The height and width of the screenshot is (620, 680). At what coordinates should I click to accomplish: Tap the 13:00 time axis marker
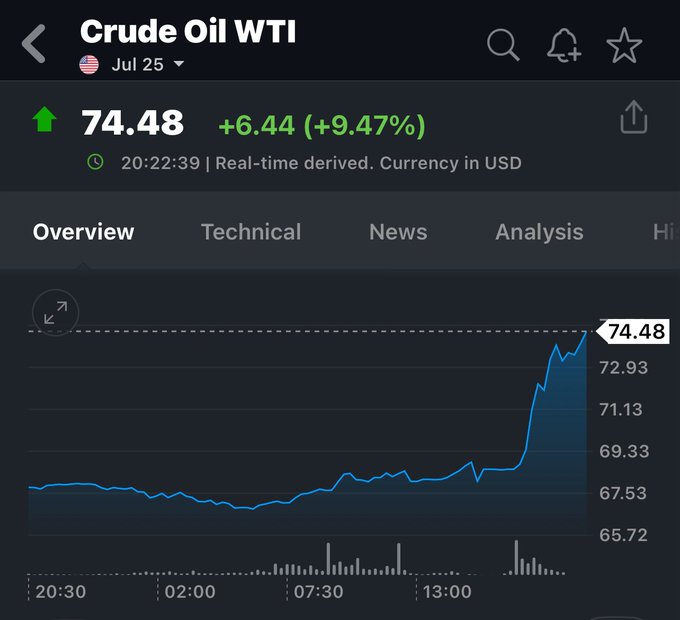click(446, 591)
